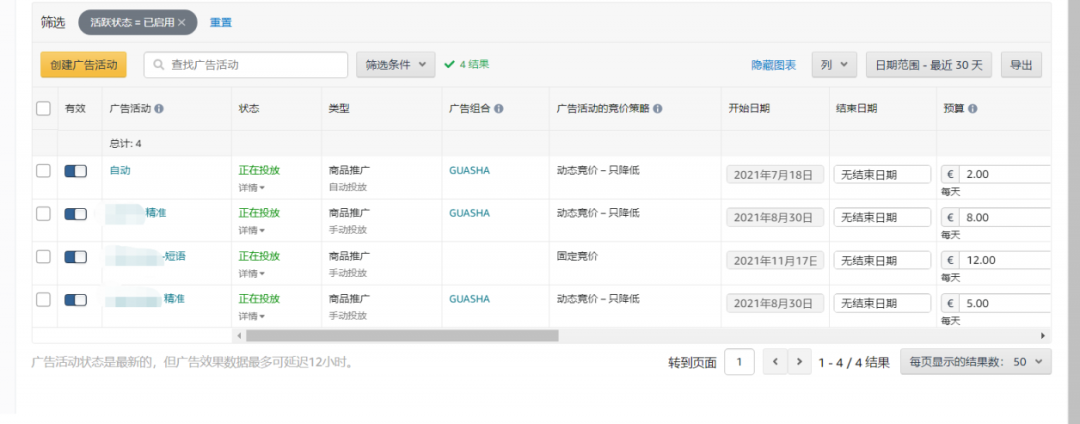
Task: Select checkbox for the 自动 campaign row
Action: [x=43, y=171]
